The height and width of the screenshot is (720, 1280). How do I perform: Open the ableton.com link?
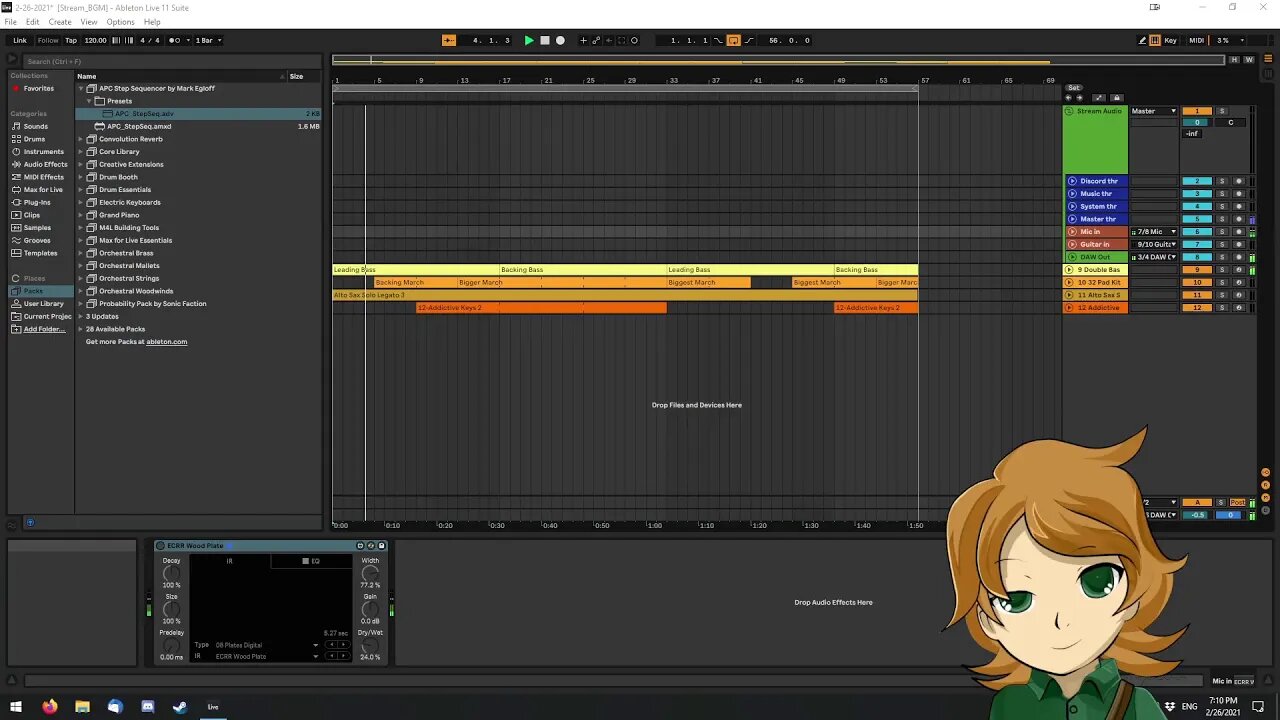tap(166, 342)
